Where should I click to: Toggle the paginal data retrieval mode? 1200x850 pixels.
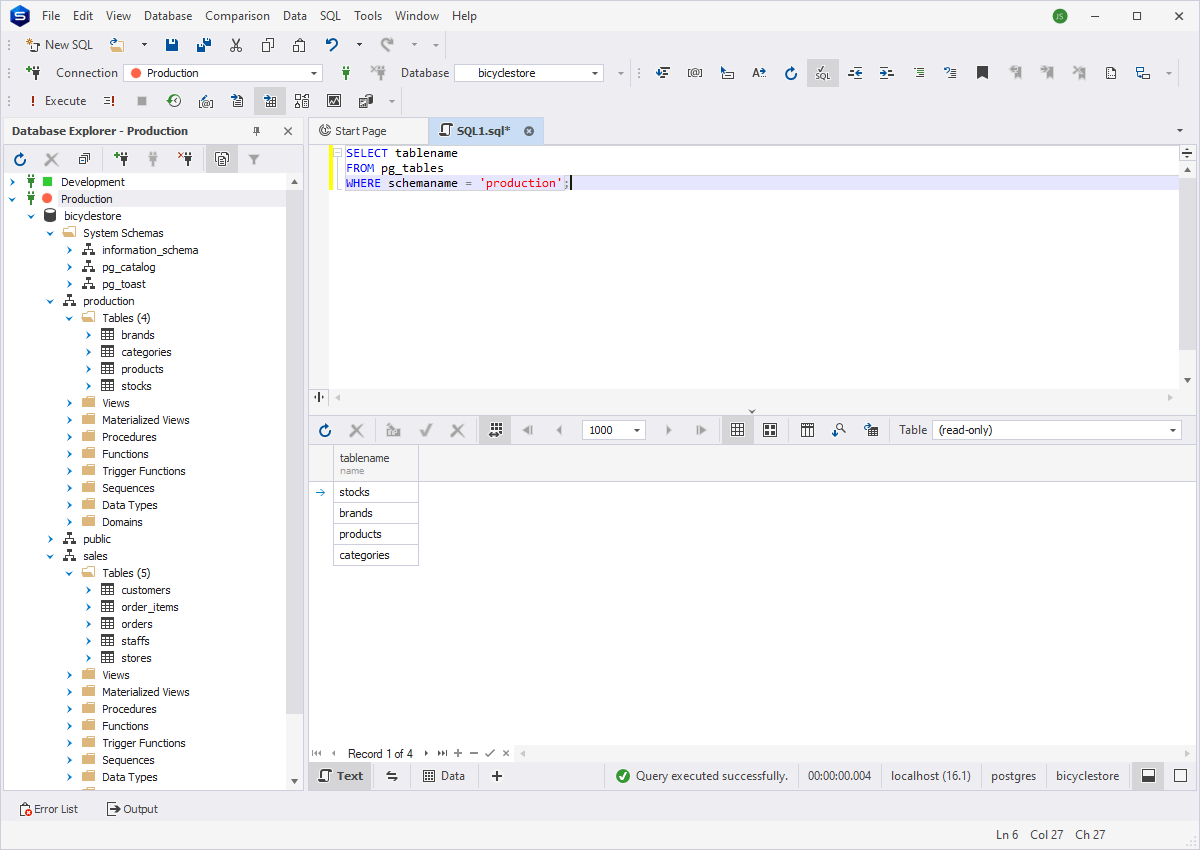pyautogui.click(x=495, y=429)
